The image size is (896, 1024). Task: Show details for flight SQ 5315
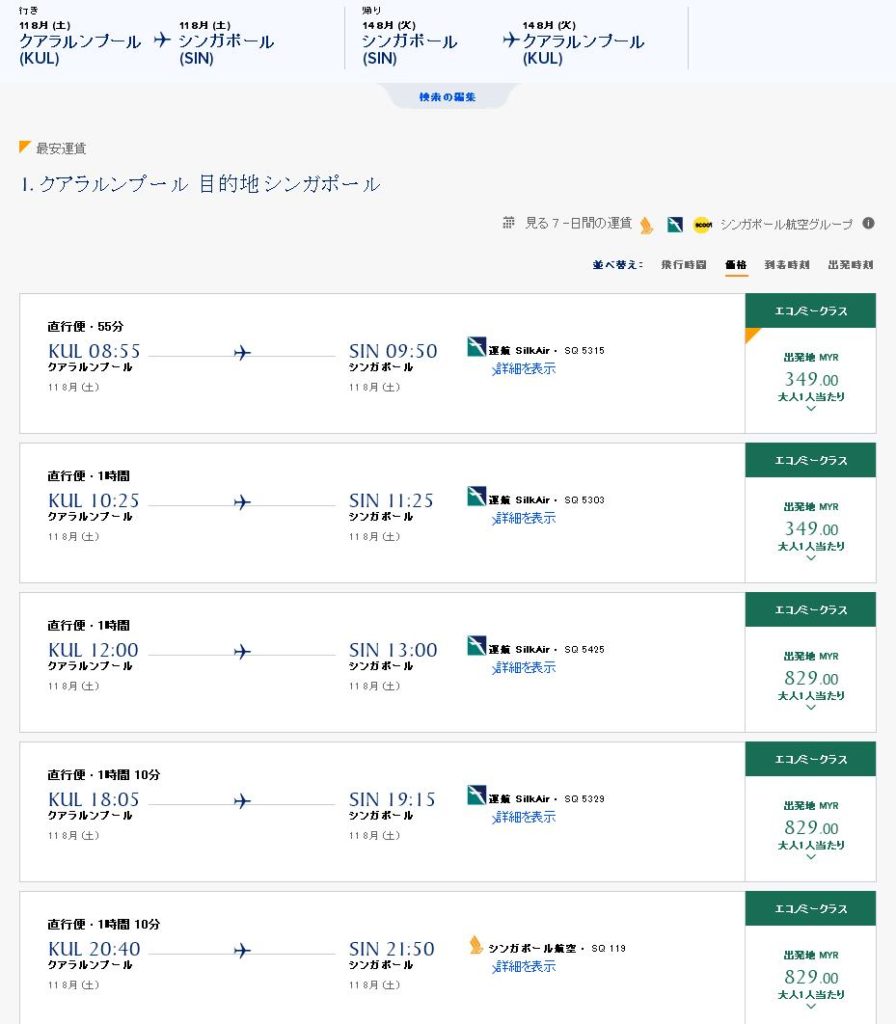524,368
